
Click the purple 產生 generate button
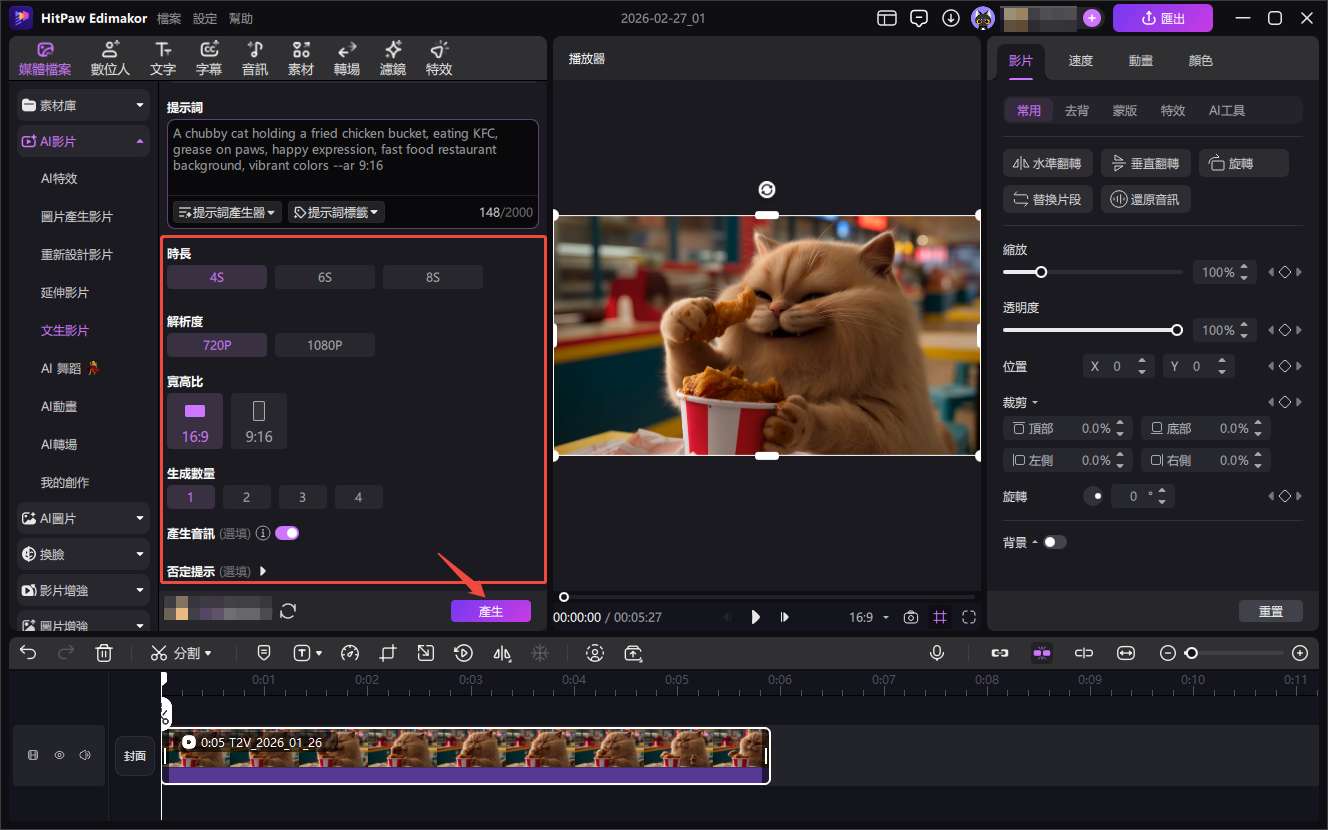pos(490,611)
